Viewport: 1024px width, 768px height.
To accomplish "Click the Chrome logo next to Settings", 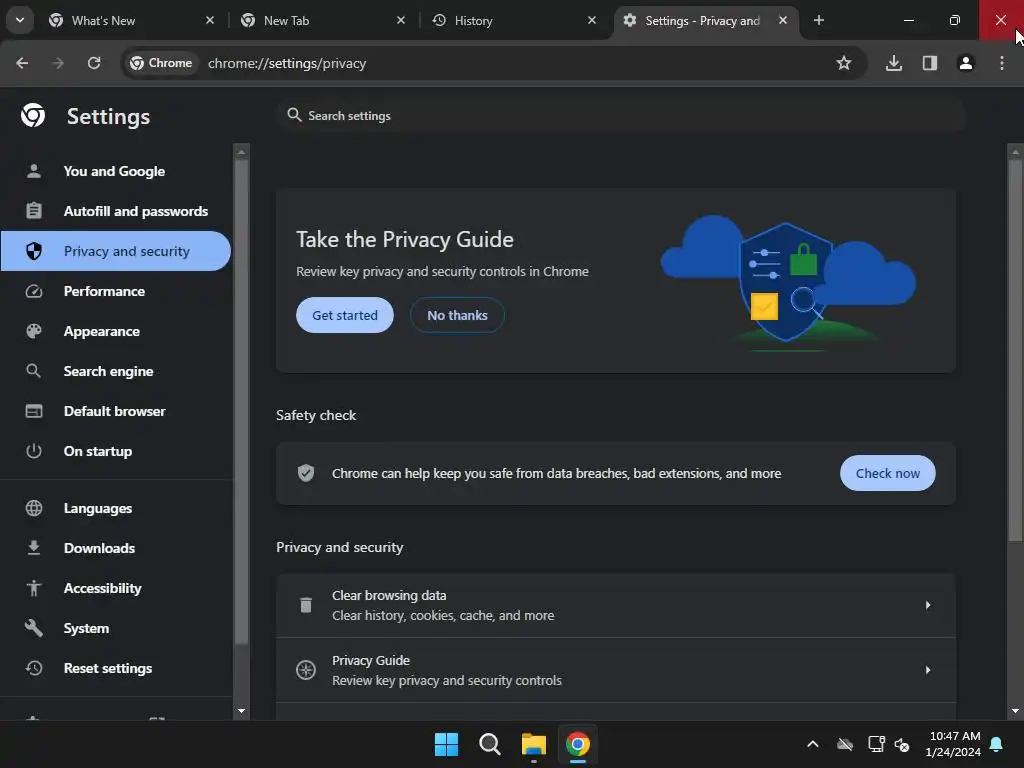I will 33,116.
